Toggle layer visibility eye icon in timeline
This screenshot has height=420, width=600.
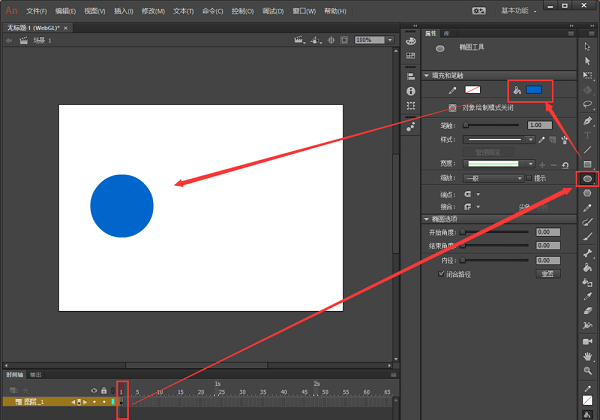click(x=94, y=391)
